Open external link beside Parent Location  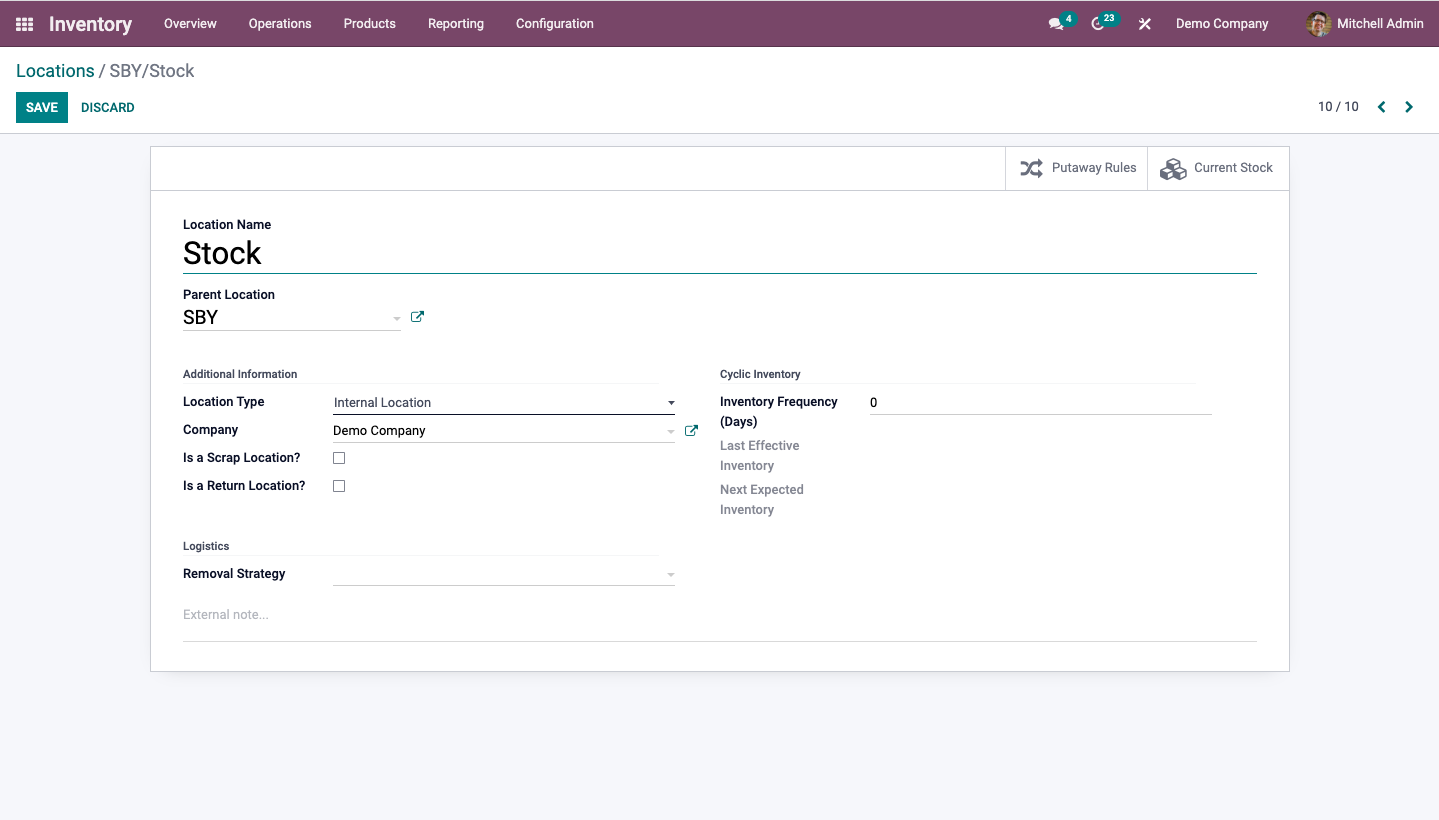418,317
